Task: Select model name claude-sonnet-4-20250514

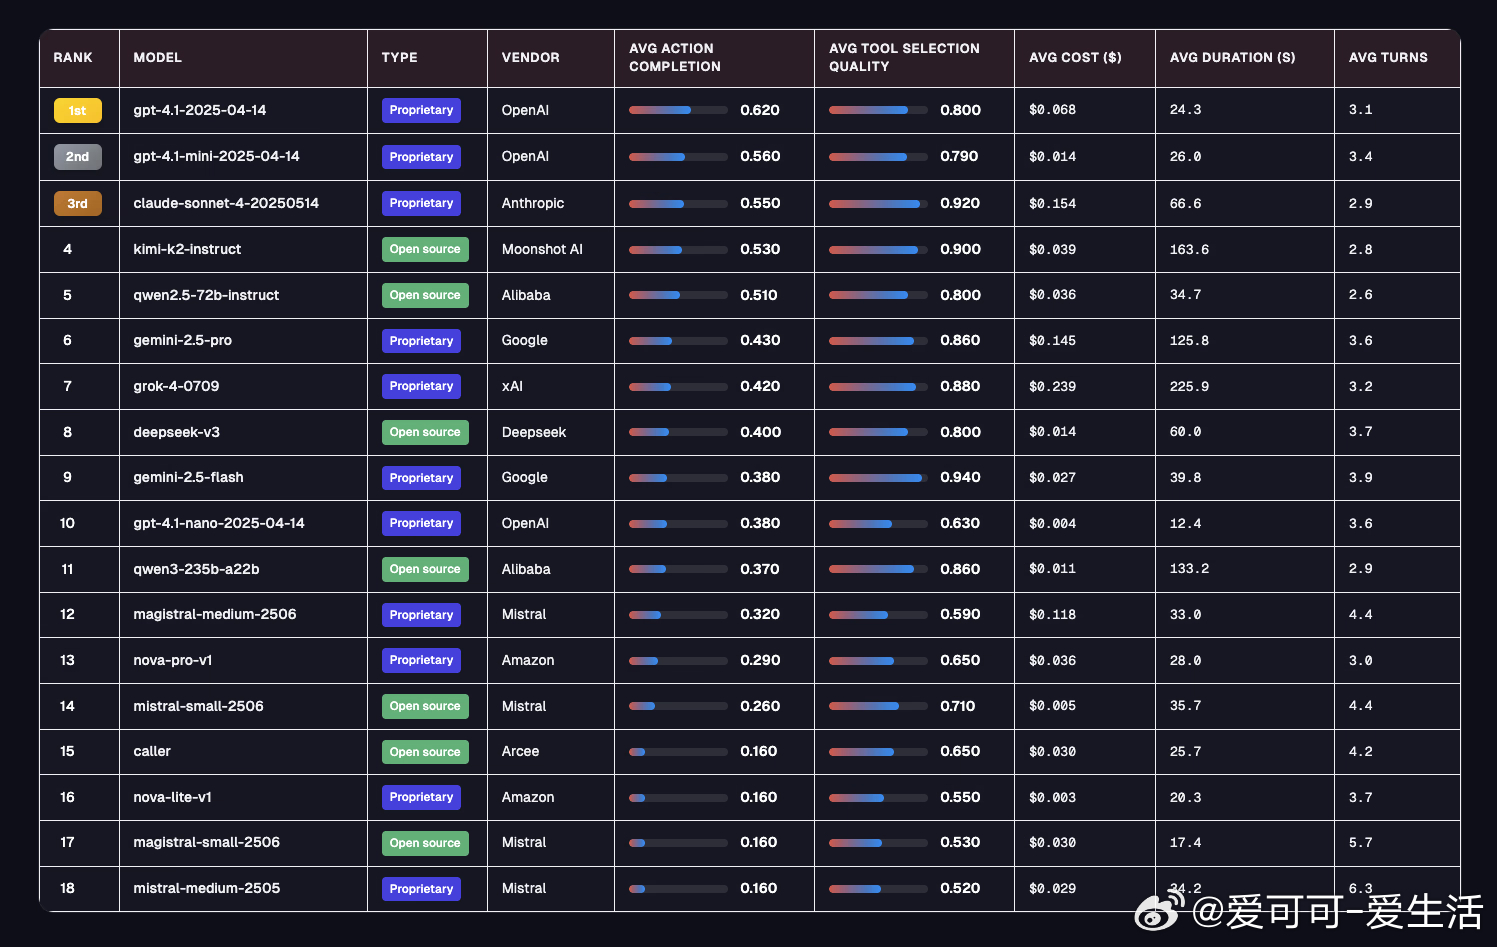Action: [226, 203]
